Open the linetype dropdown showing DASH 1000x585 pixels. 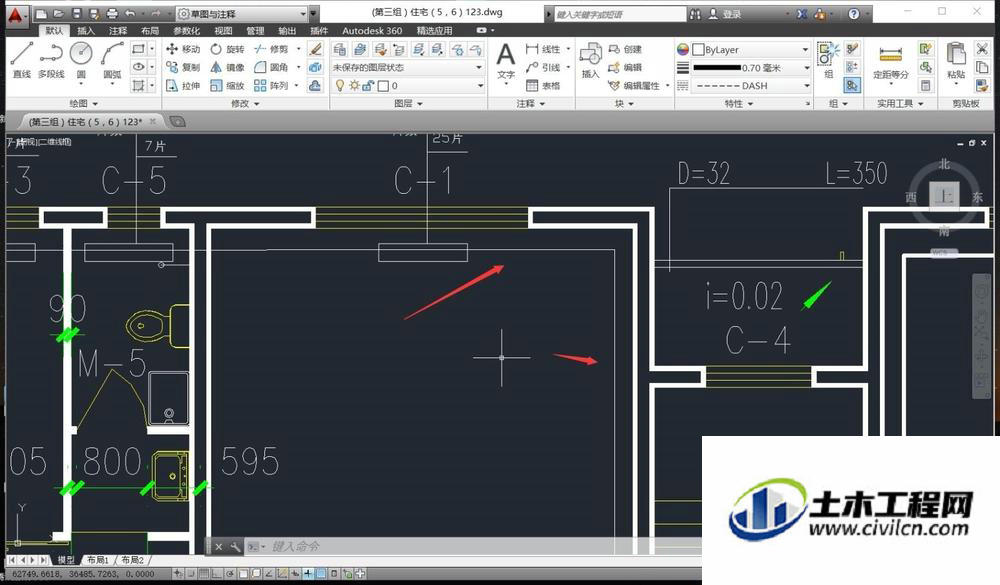click(751, 85)
